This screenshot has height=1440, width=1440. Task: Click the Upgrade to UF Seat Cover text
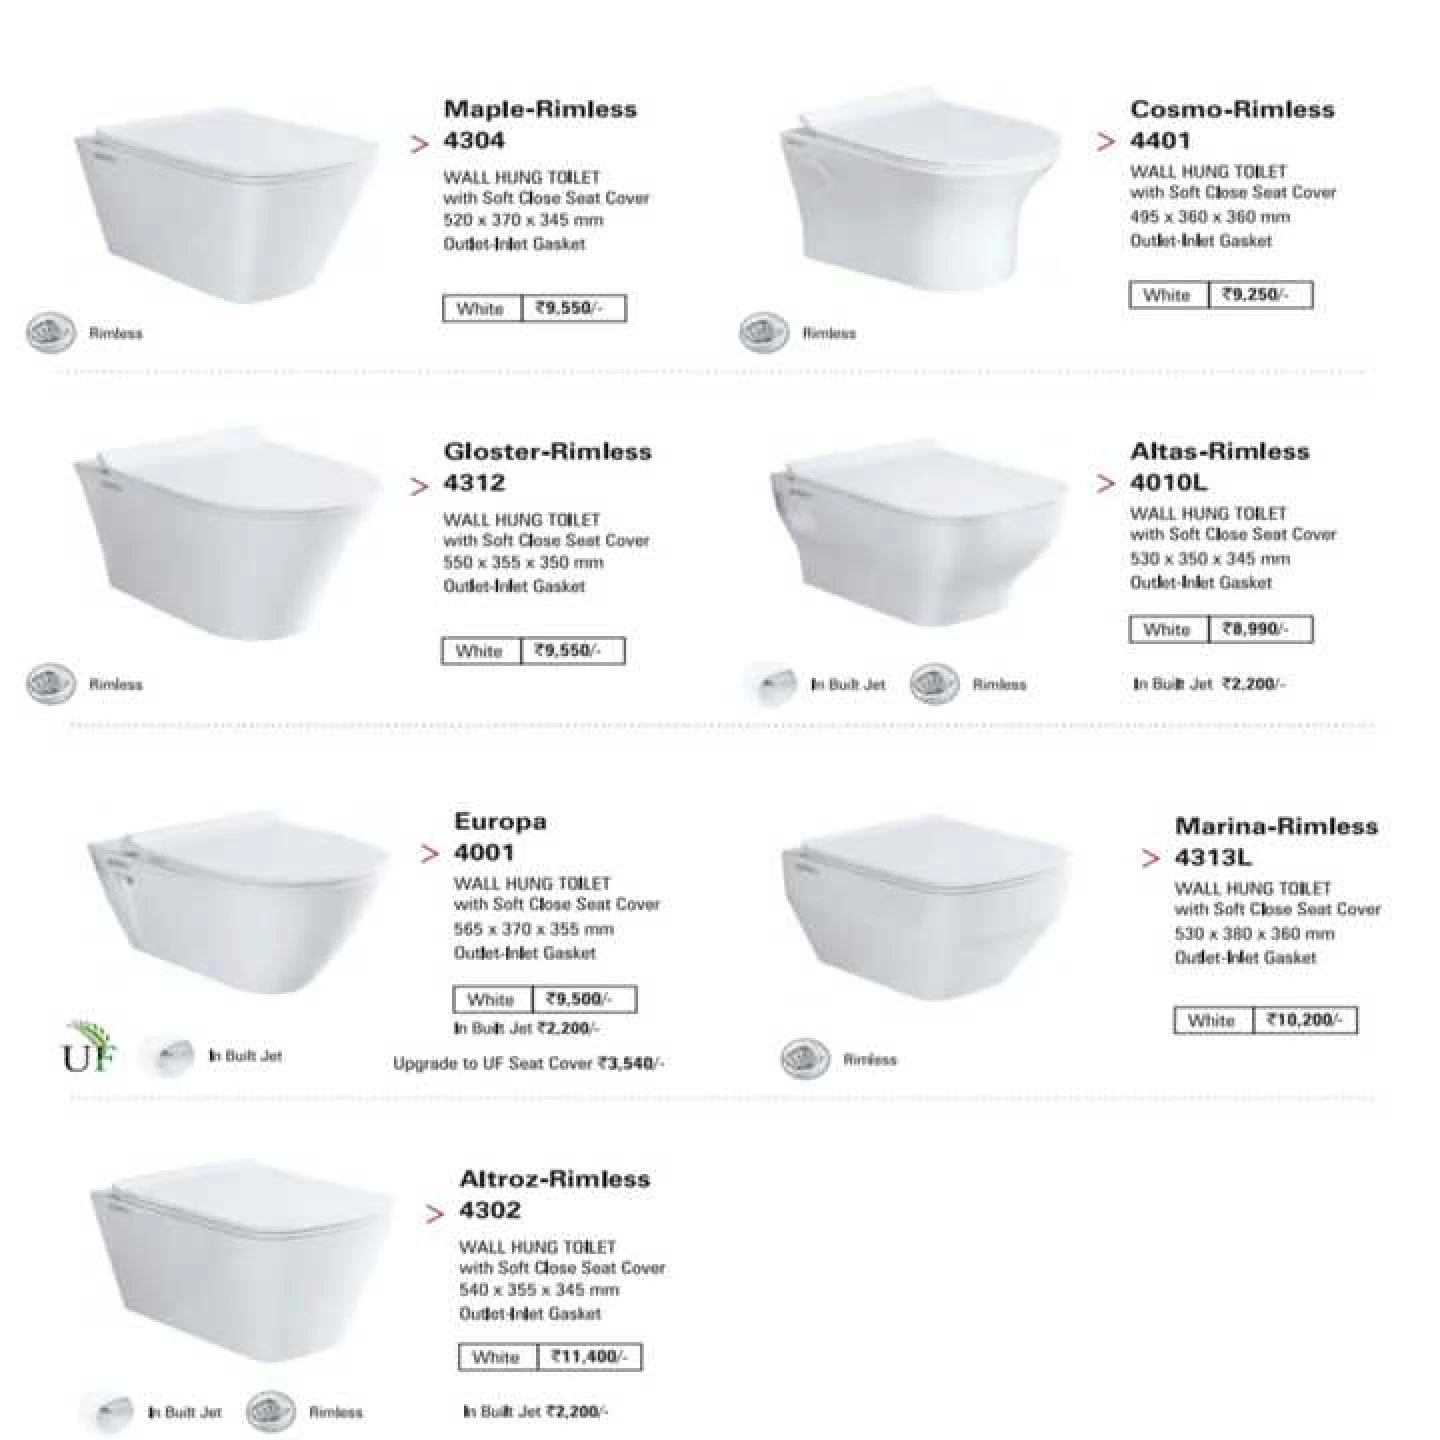click(529, 1063)
